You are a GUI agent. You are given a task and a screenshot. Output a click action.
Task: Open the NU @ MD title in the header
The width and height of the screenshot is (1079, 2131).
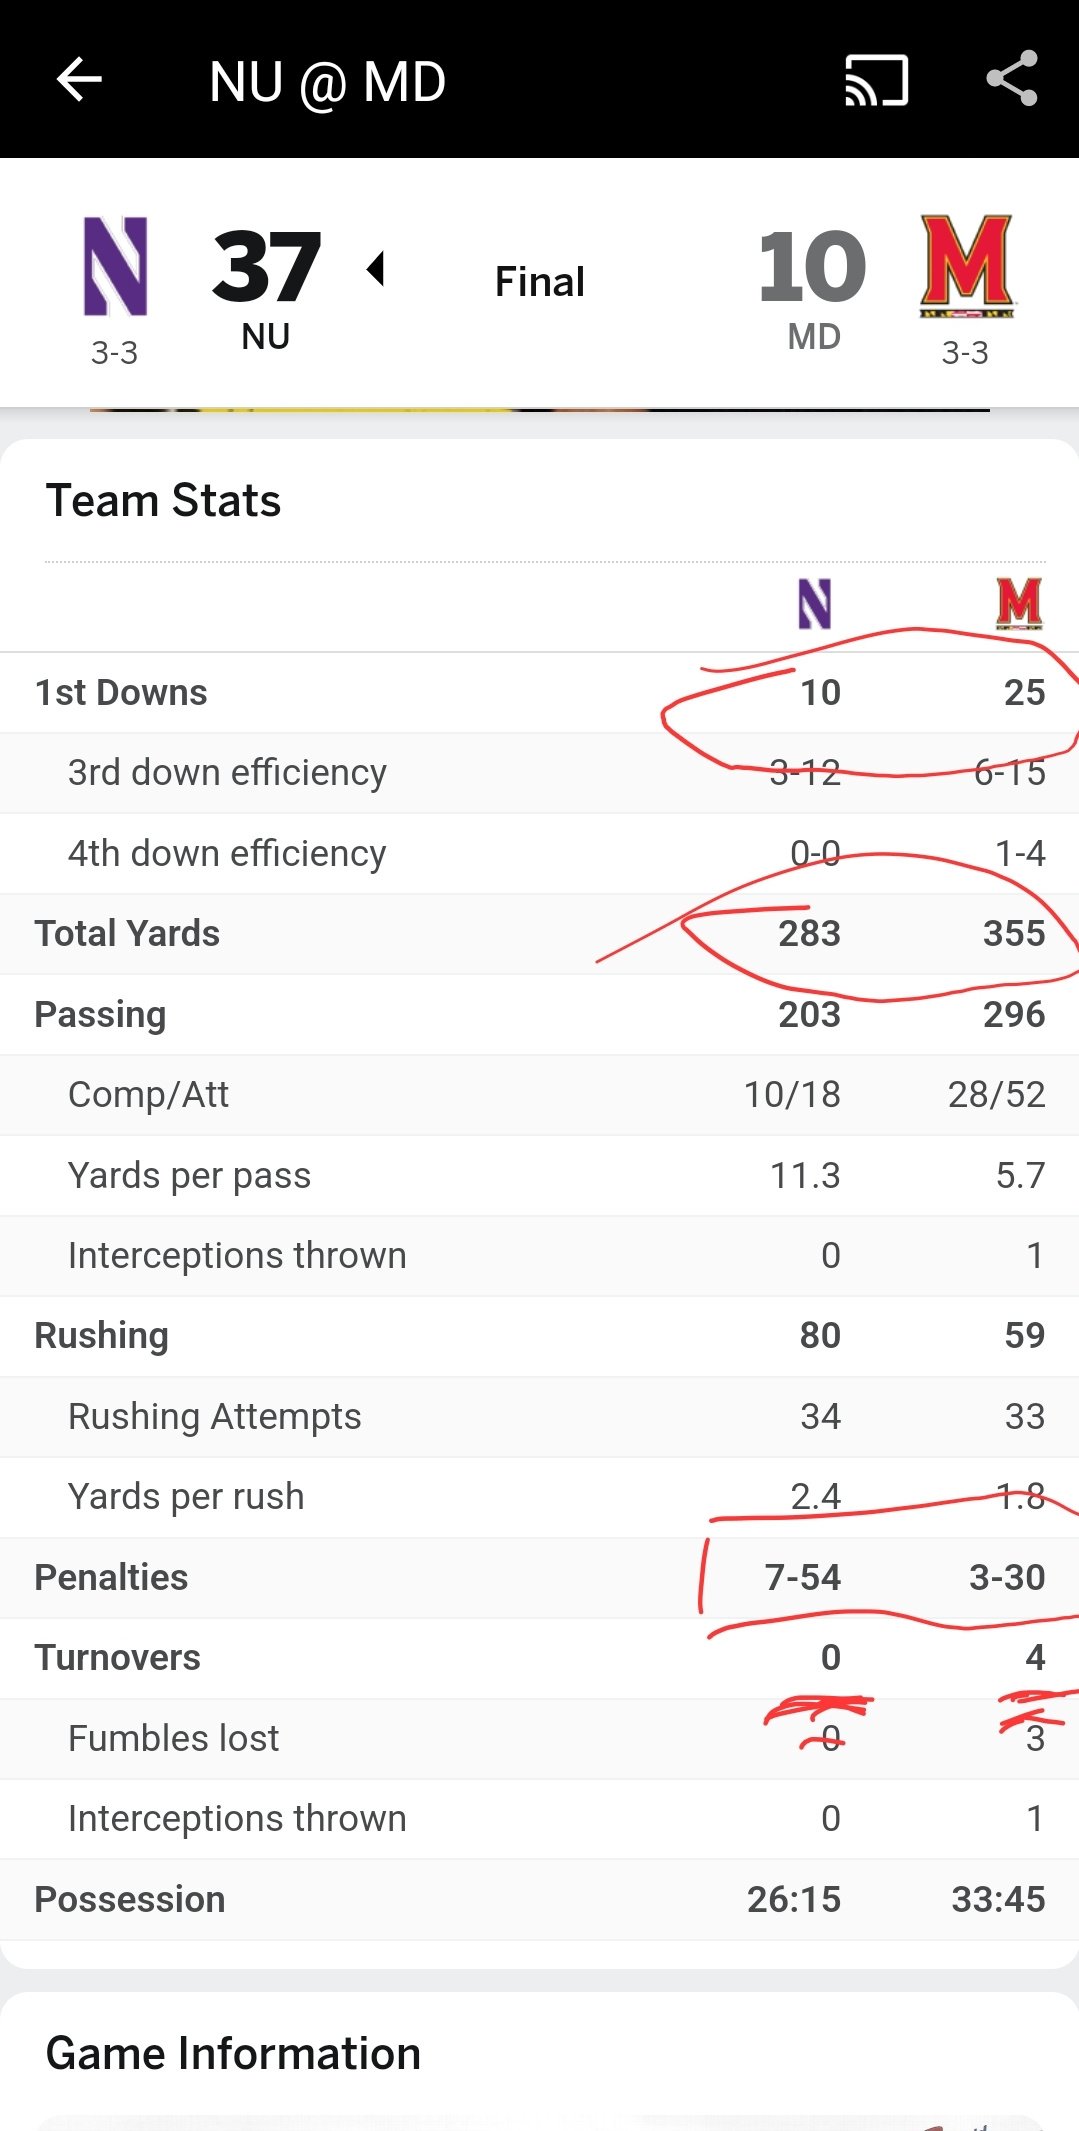(327, 81)
